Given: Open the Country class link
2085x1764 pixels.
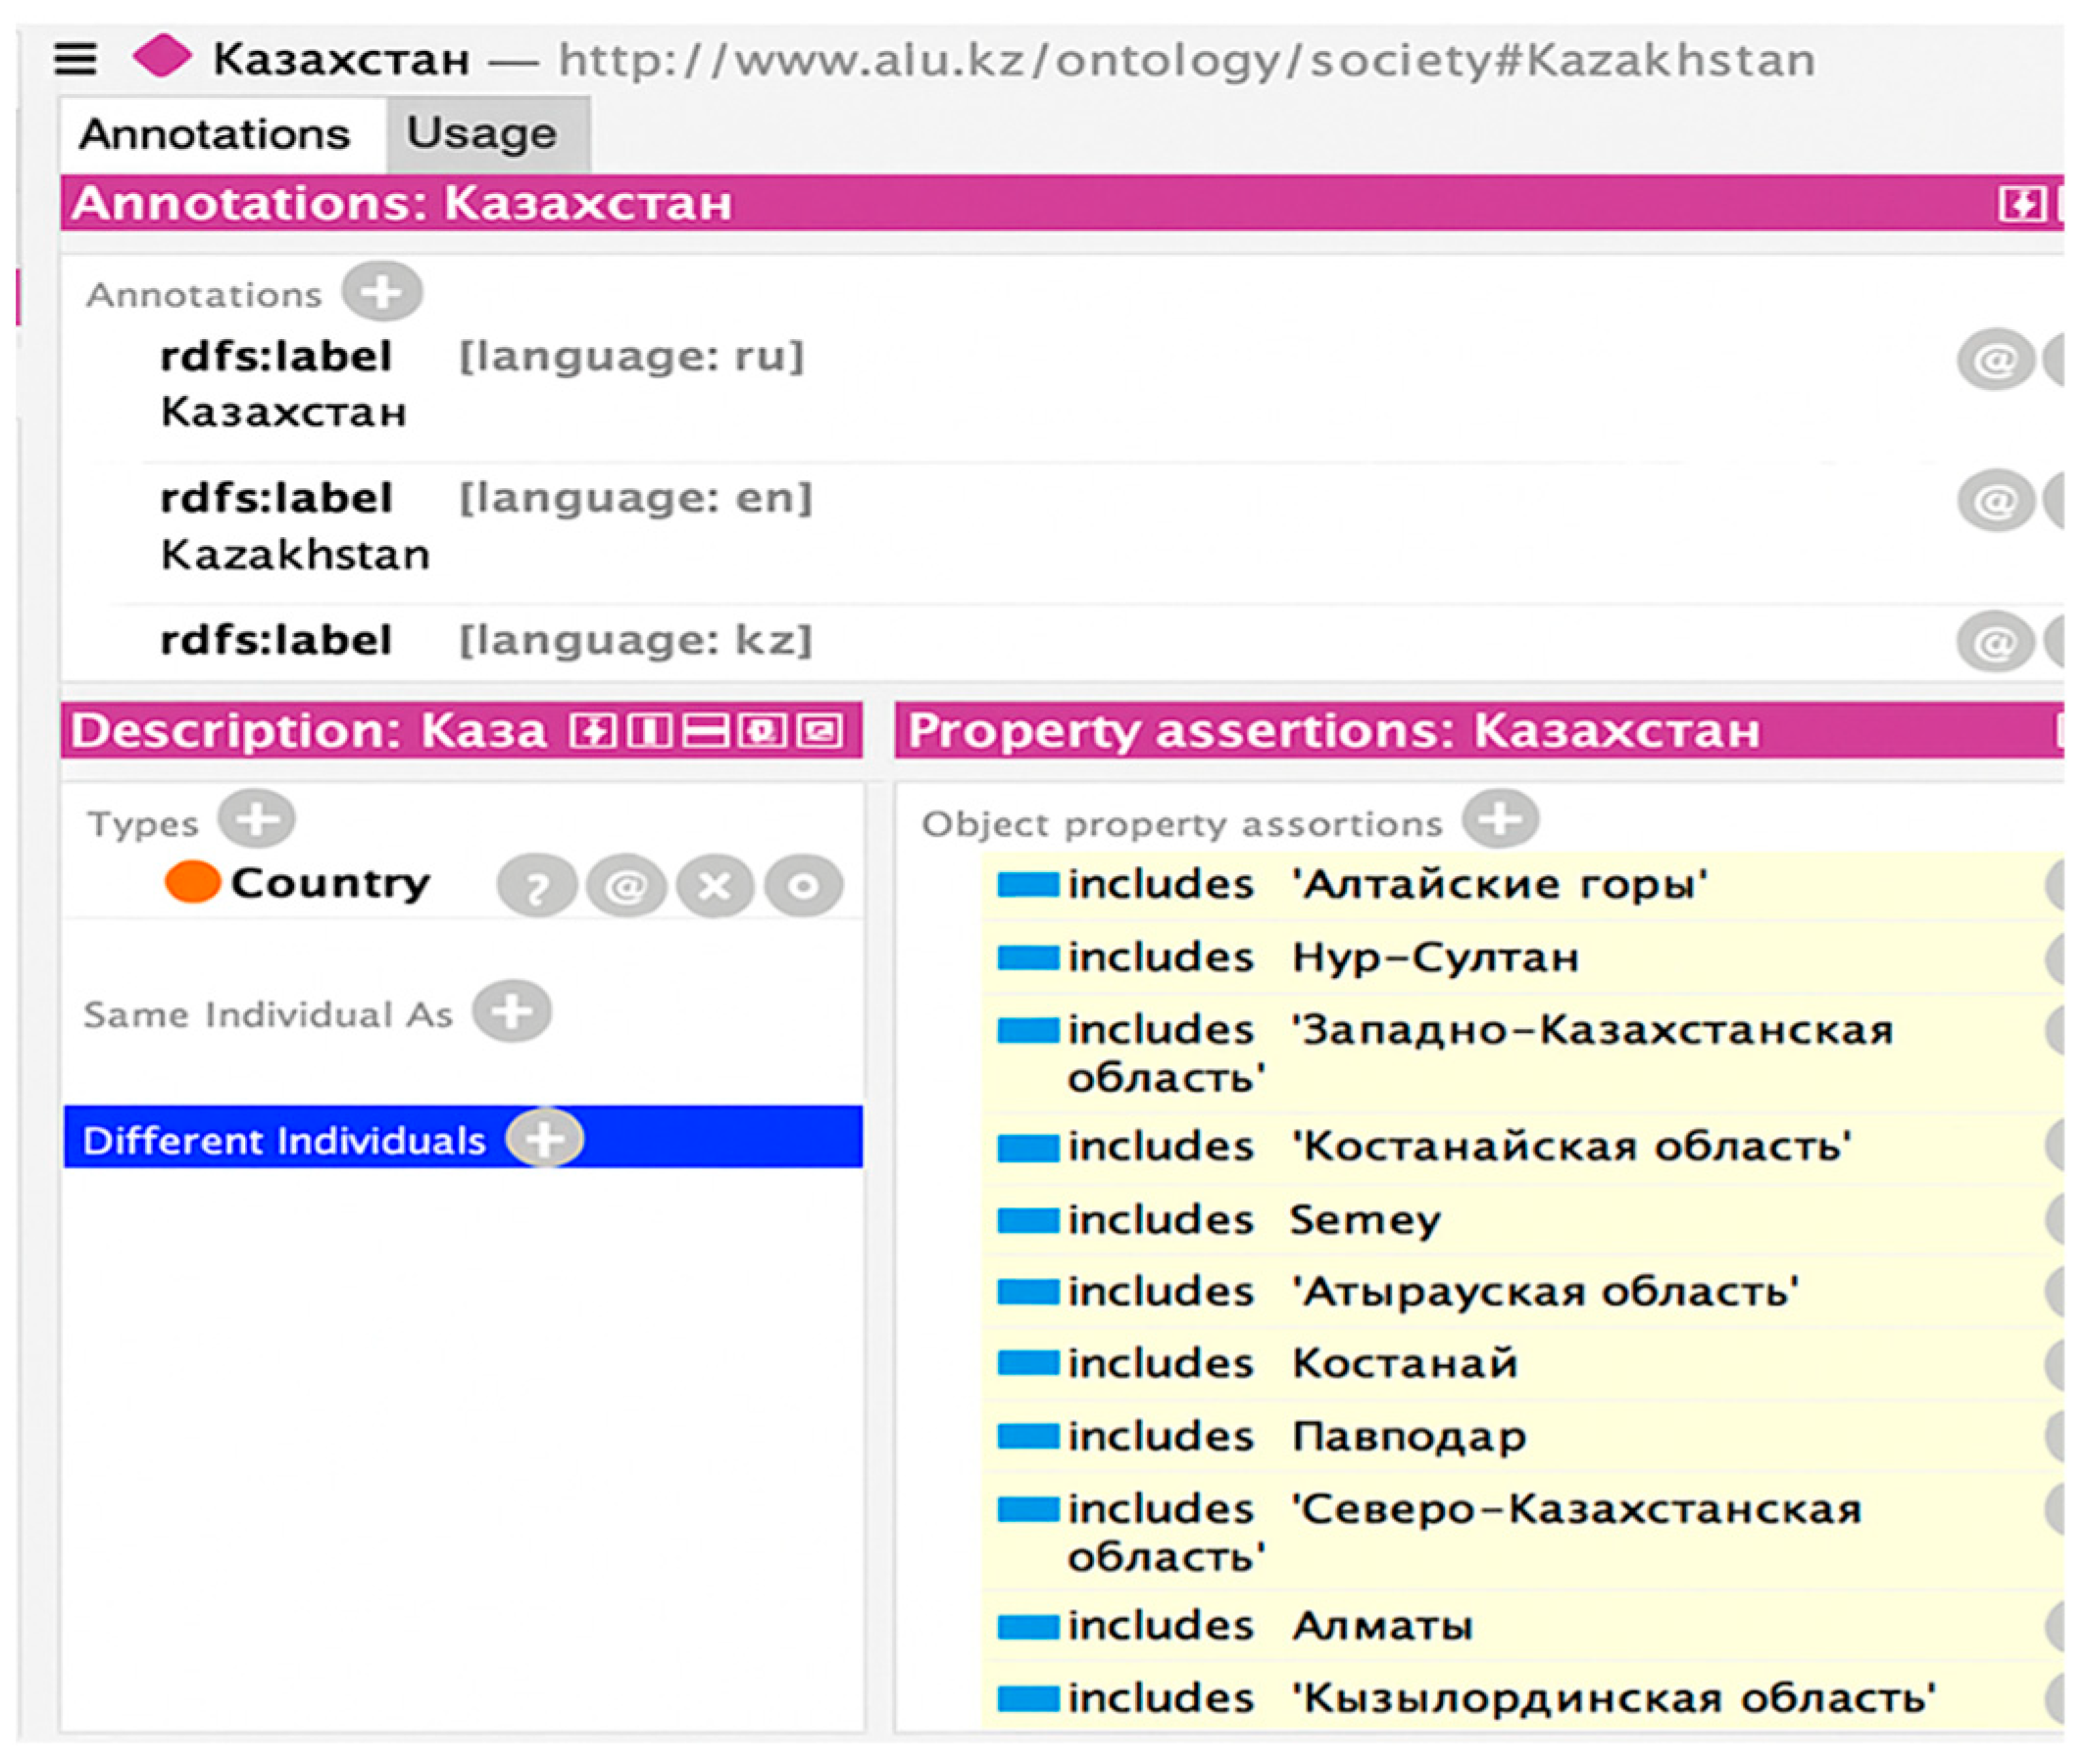Looking at the screenshot, I should pyautogui.click(x=329, y=883).
